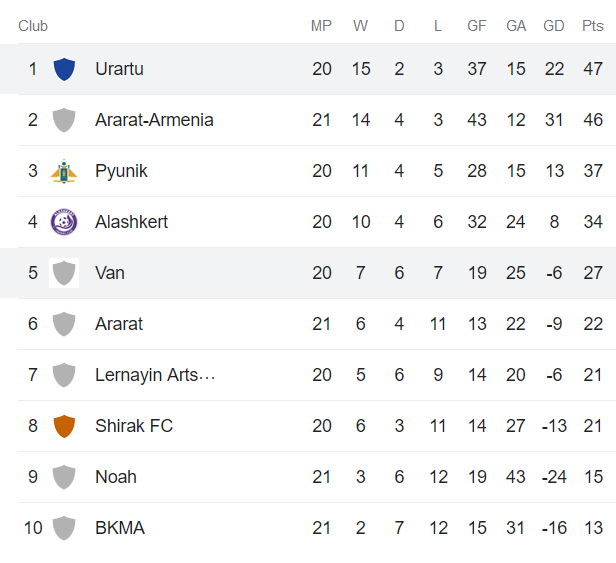
Task: Click the Pts column header
Action: [593, 26]
